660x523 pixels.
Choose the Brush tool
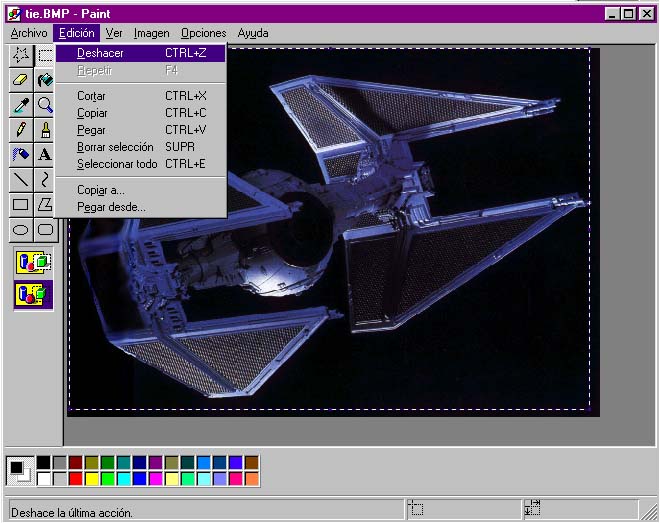tap(45, 130)
